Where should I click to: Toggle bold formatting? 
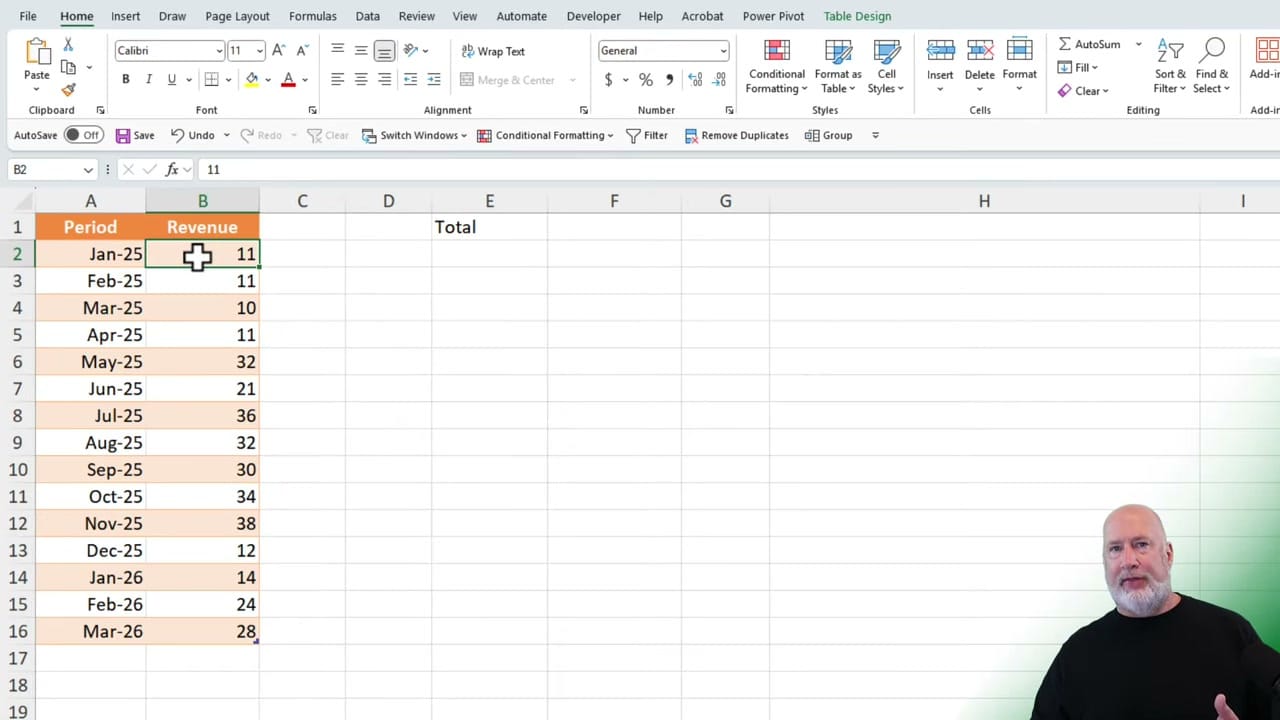point(125,79)
